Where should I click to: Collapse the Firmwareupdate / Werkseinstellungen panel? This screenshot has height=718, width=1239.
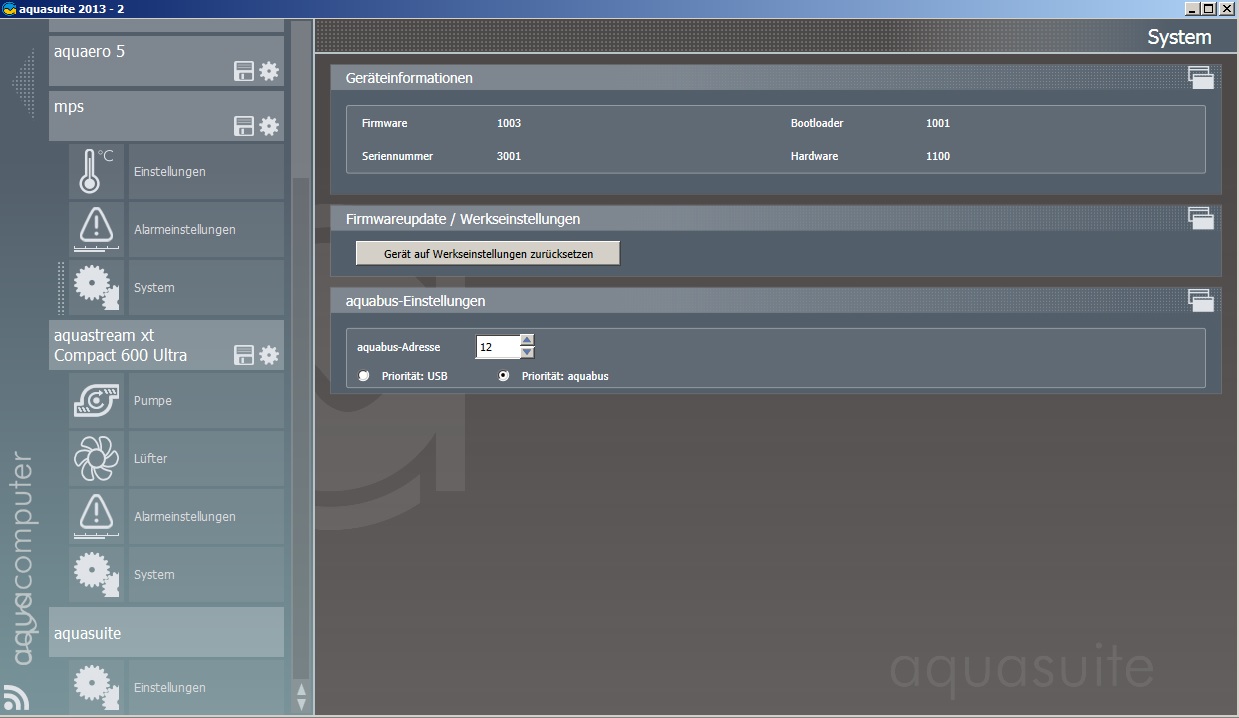coord(1200,218)
